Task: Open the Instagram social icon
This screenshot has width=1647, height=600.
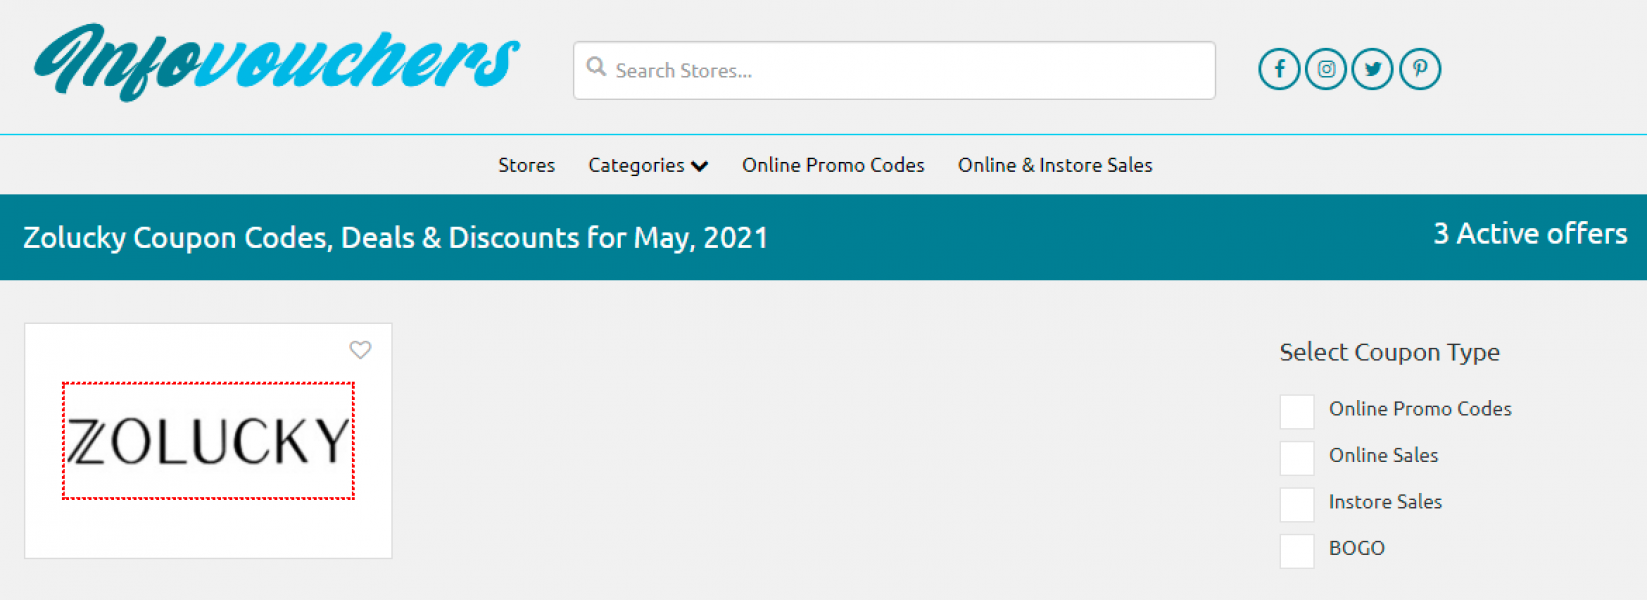Action: pyautogui.click(x=1326, y=69)
